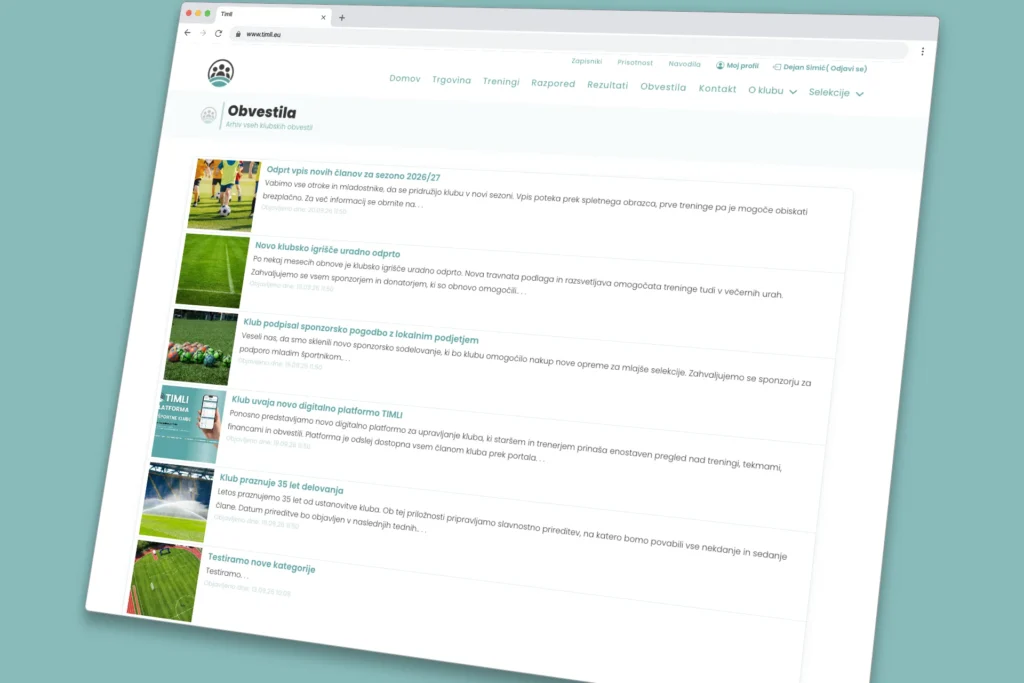The width and height of the screenshot is (1024, 683).
Task: Open article 'Odprt vpis novih članov za sezono 2026/27'
Action: 353,174
